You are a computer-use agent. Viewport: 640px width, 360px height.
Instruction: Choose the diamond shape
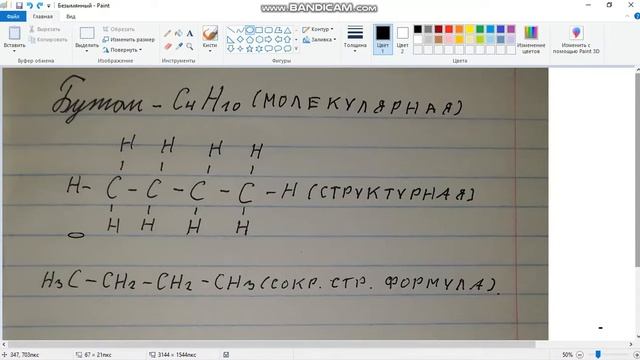tap(240, 40)
